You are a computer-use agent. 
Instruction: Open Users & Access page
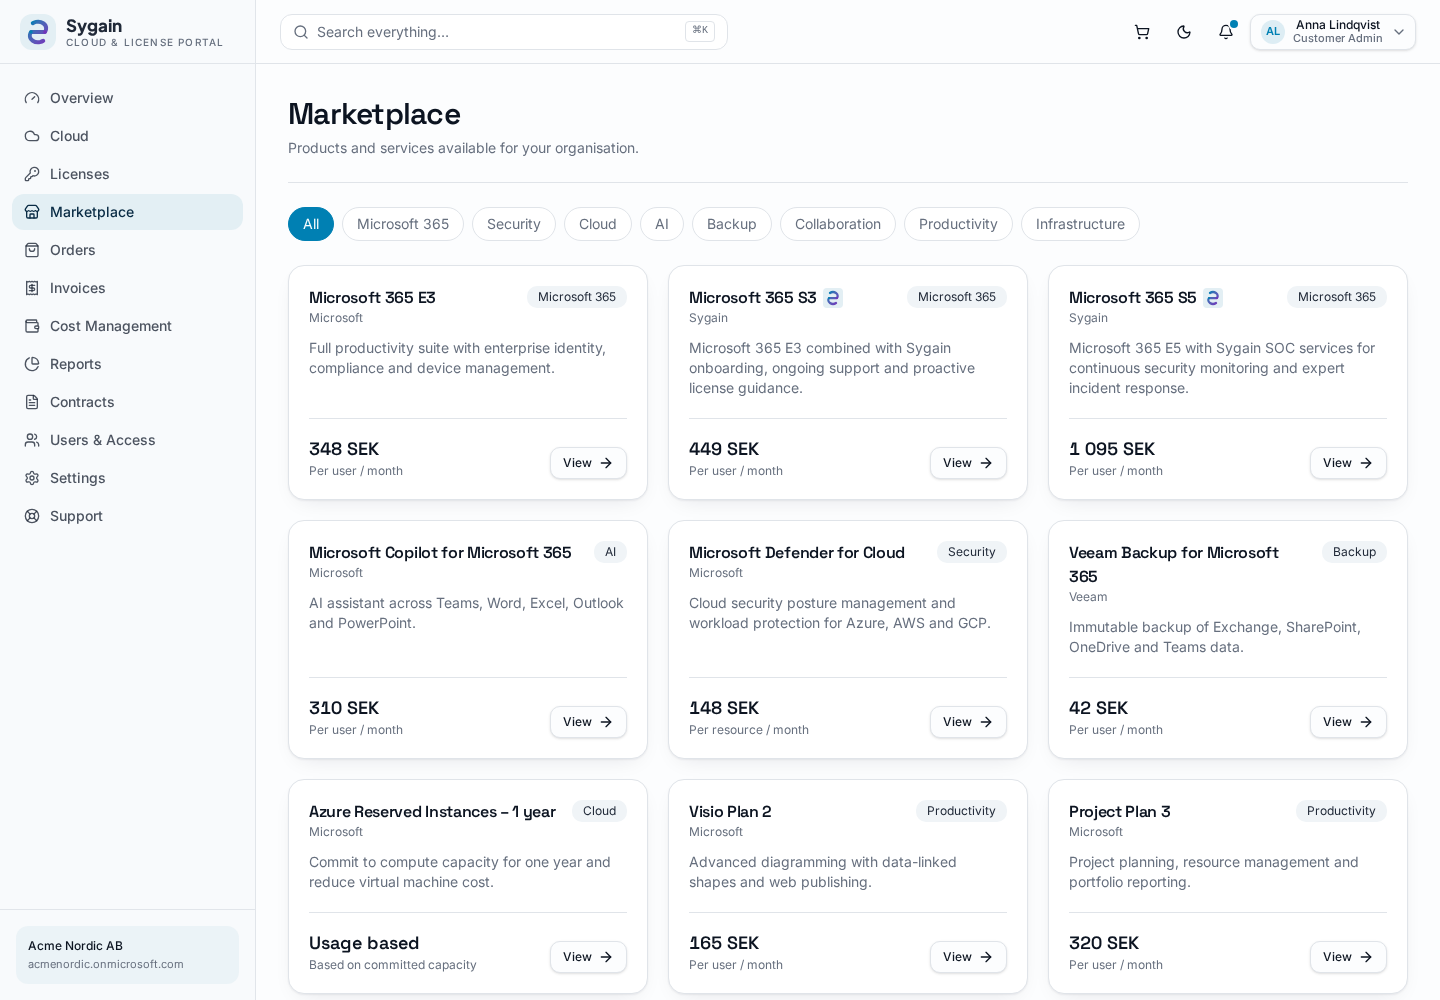pyautogui.click(x=127, y=440)
